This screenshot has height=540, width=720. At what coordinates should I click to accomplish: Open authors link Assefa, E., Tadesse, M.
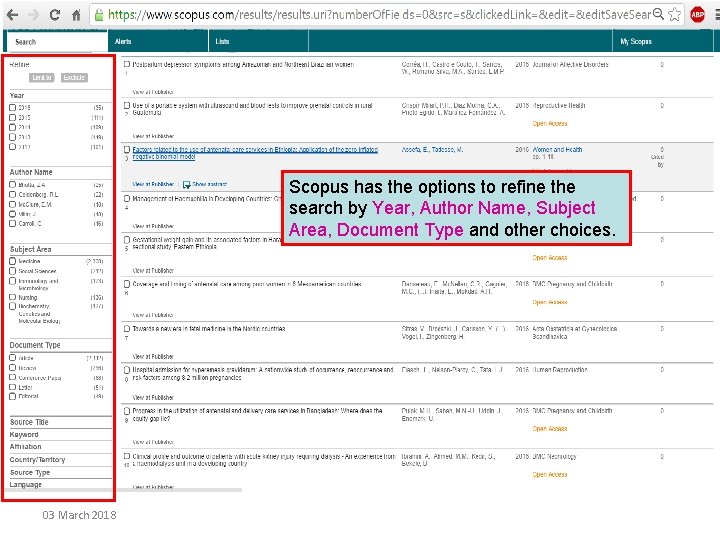[x=432, y=150]
